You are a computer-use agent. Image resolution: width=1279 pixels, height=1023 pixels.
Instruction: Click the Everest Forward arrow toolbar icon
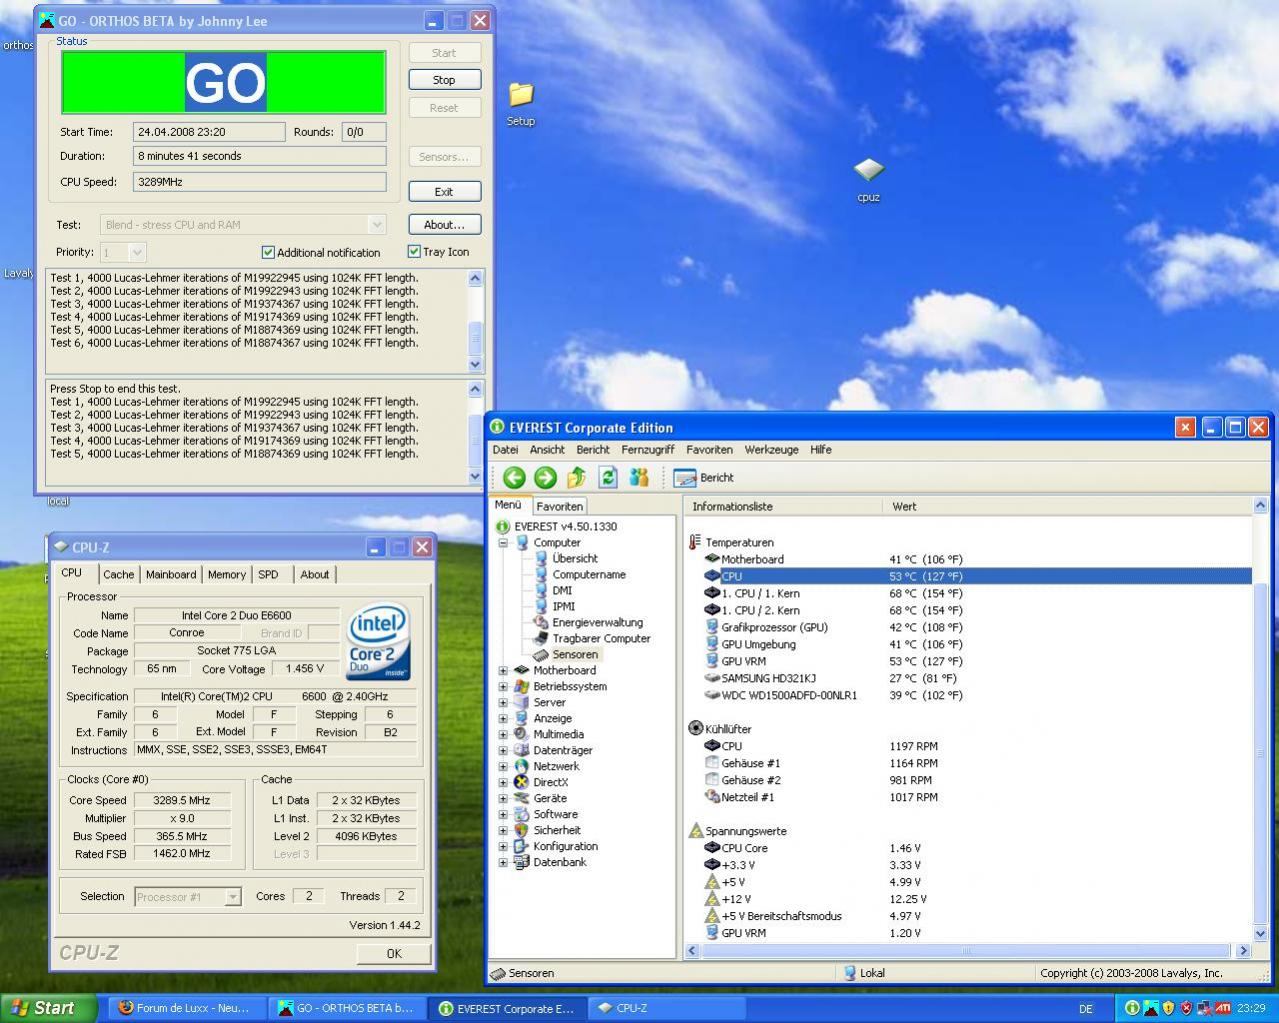545,477
